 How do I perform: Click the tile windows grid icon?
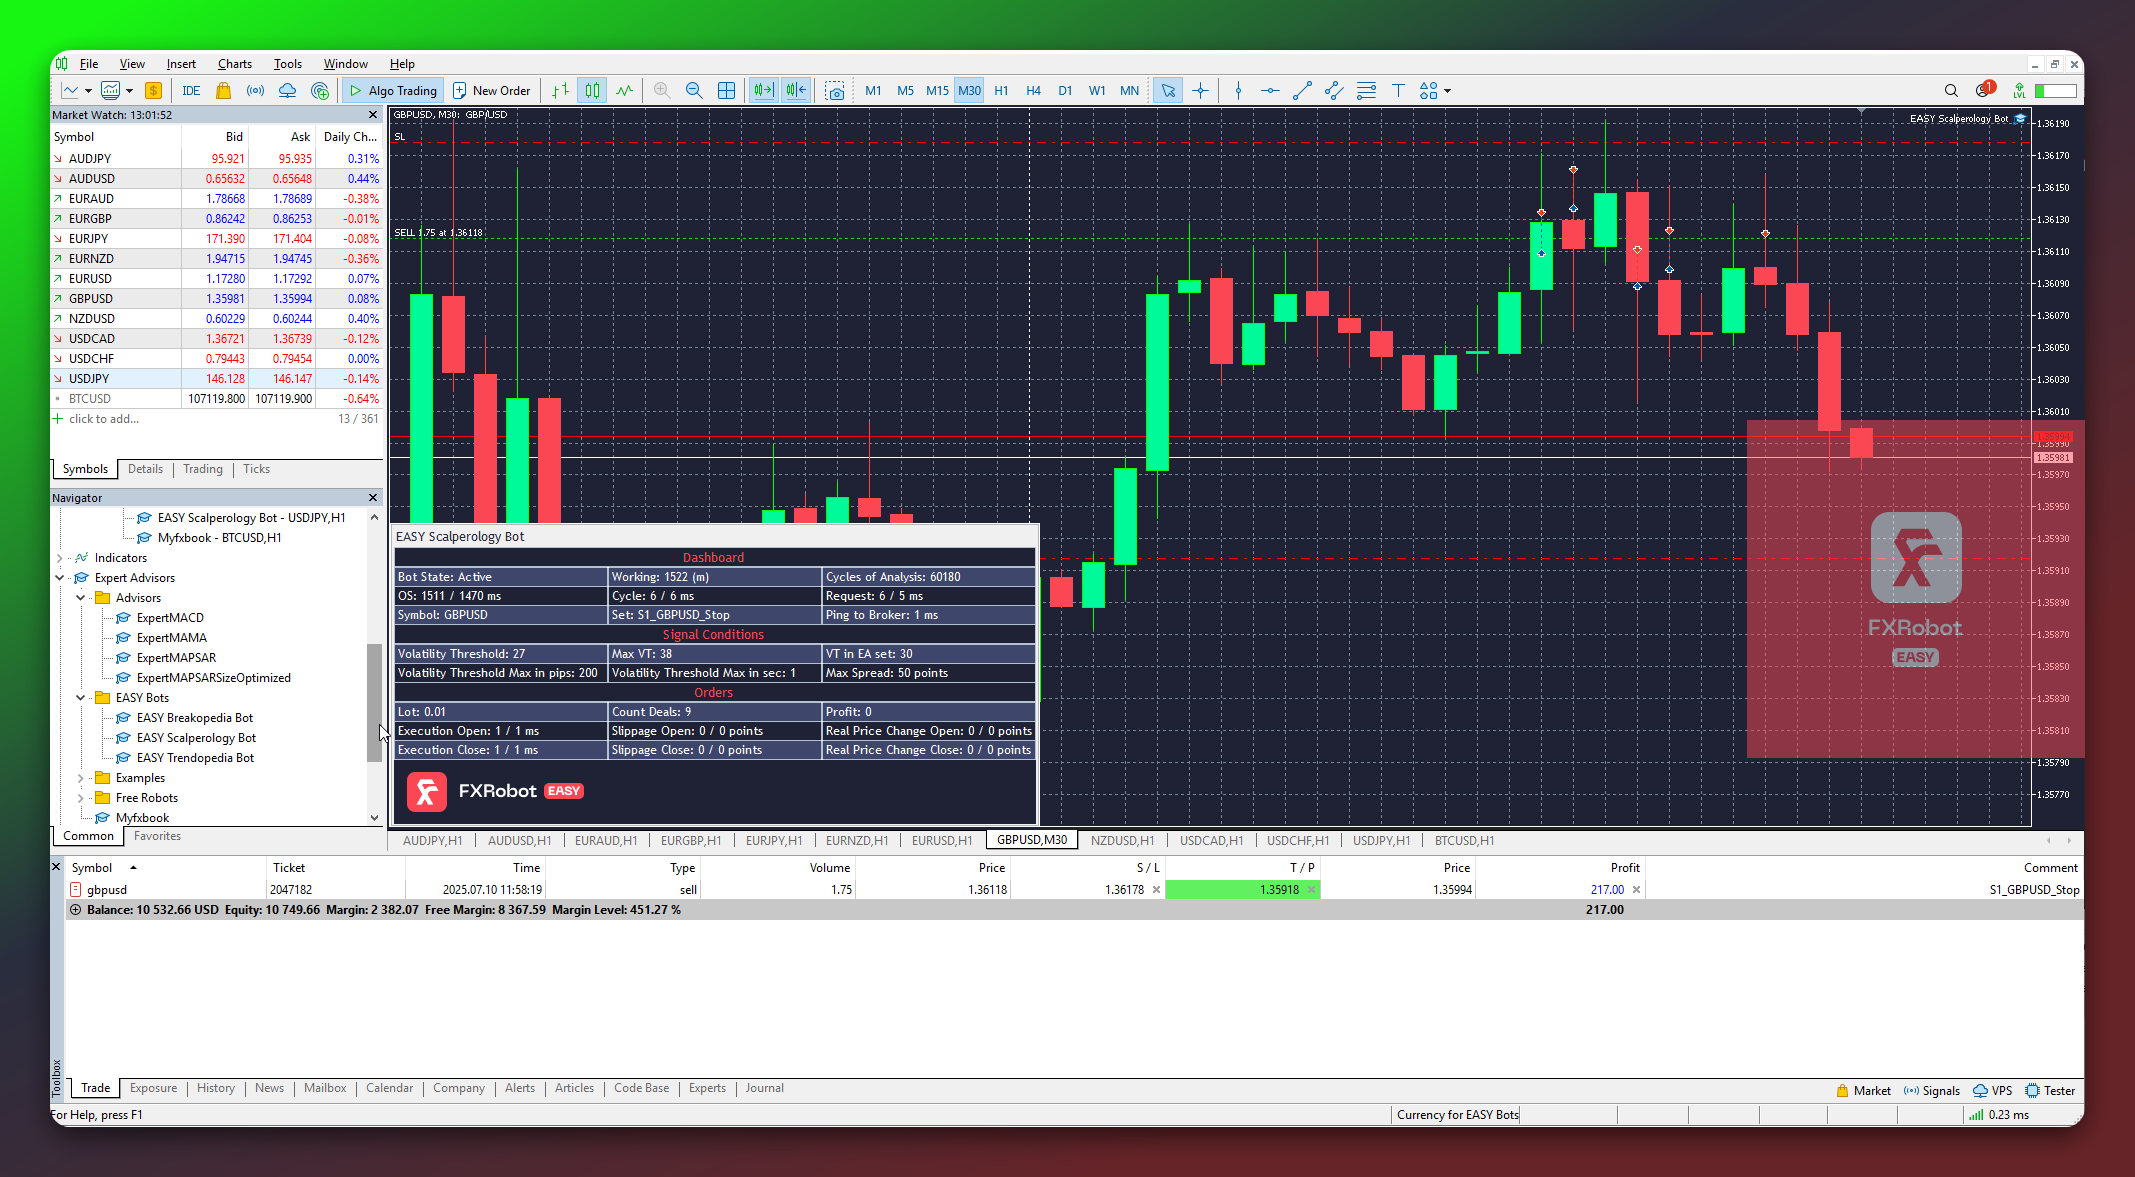coord(727,91)
